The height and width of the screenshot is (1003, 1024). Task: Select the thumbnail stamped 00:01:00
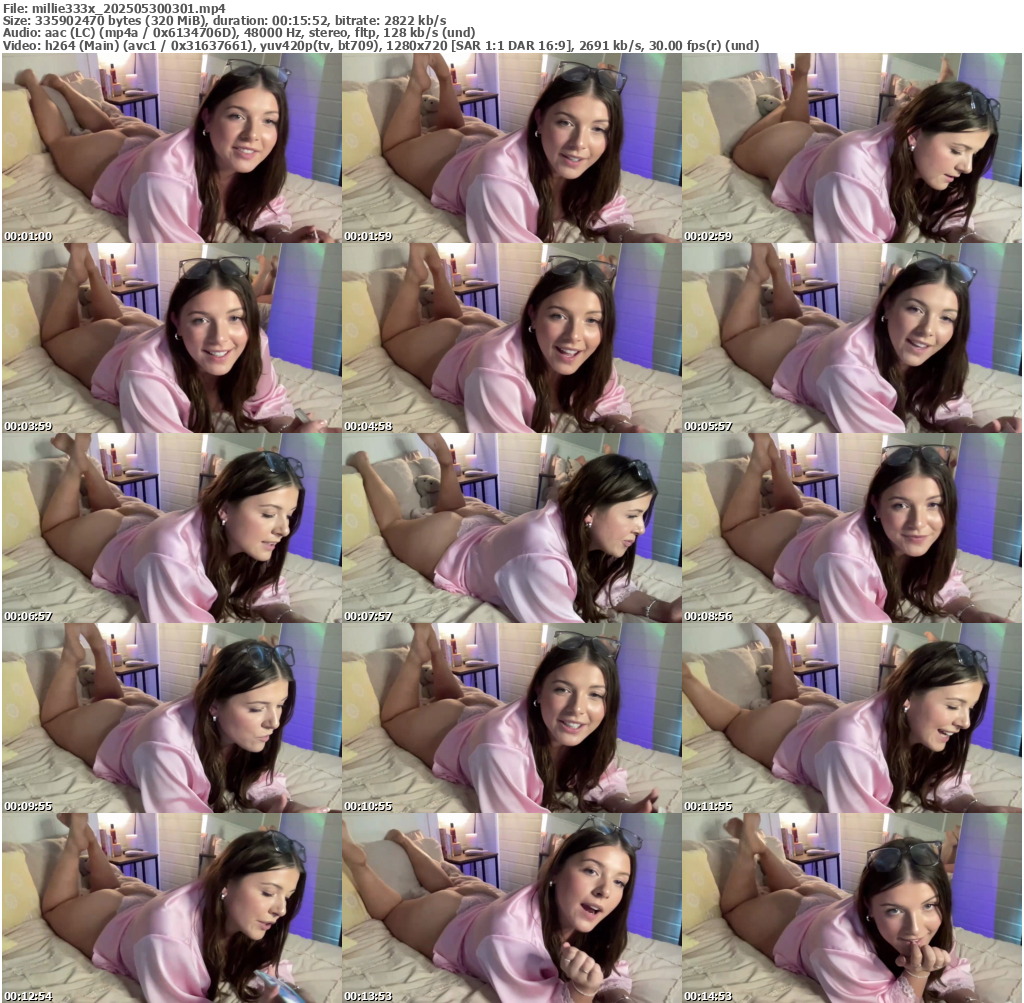pos(172,148)
